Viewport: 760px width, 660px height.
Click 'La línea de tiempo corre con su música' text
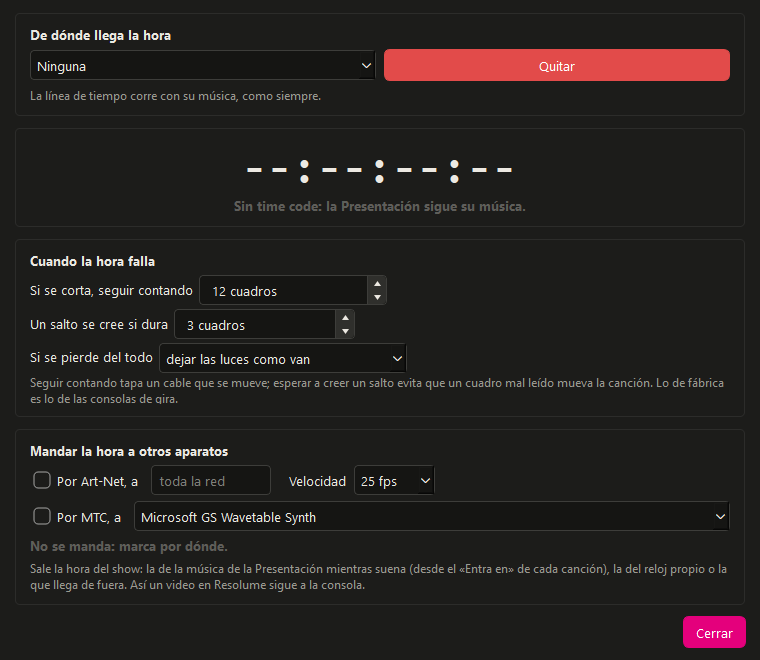click(175, 96)
